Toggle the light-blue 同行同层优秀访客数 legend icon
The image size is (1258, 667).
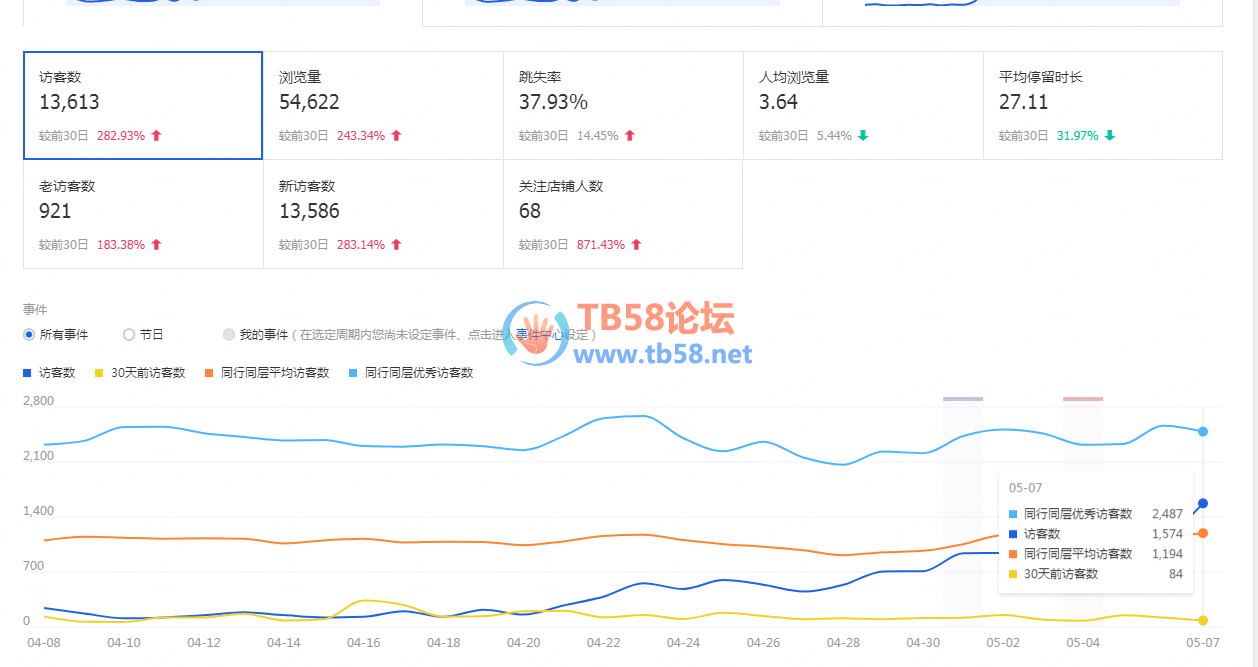coord(353,373)
